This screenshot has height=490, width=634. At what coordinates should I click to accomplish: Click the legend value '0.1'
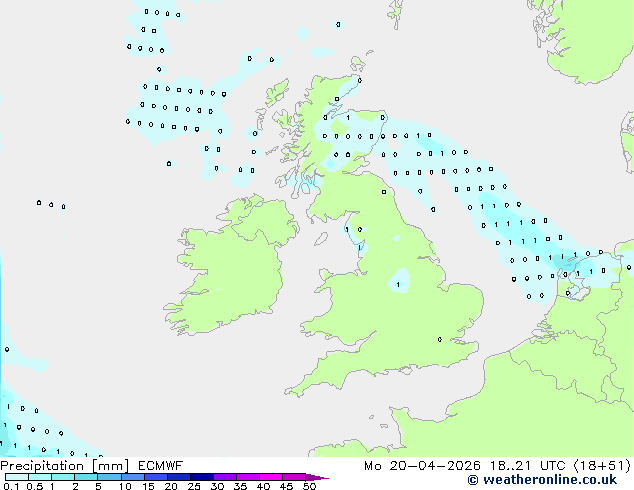11,486
